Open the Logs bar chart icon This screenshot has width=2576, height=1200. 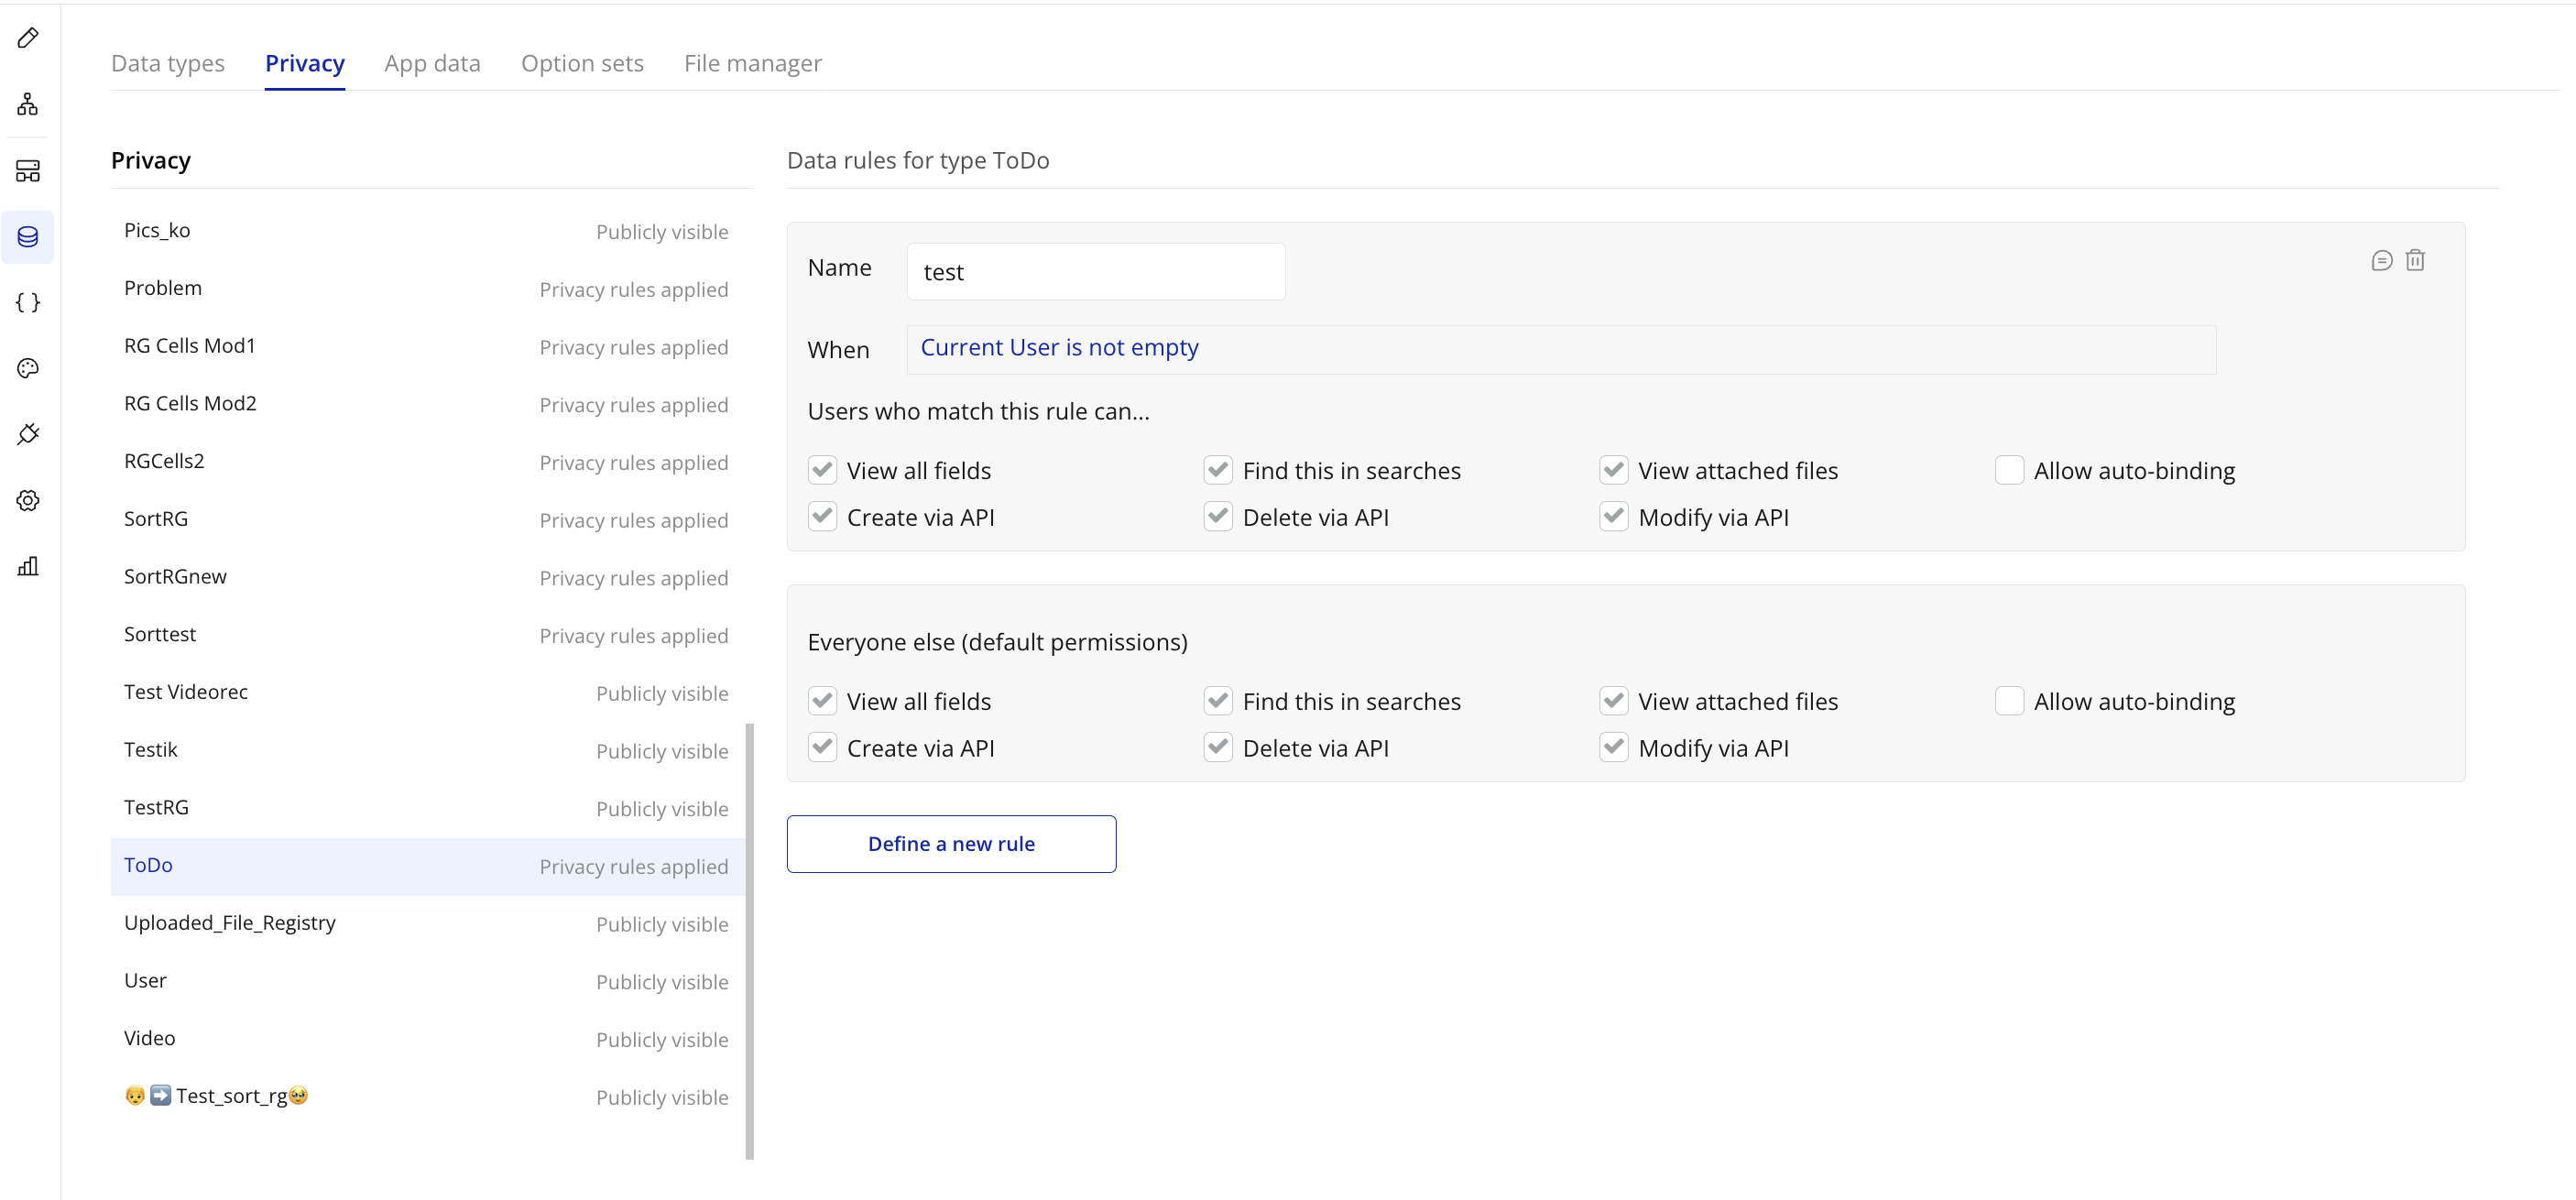pos(28,566)
